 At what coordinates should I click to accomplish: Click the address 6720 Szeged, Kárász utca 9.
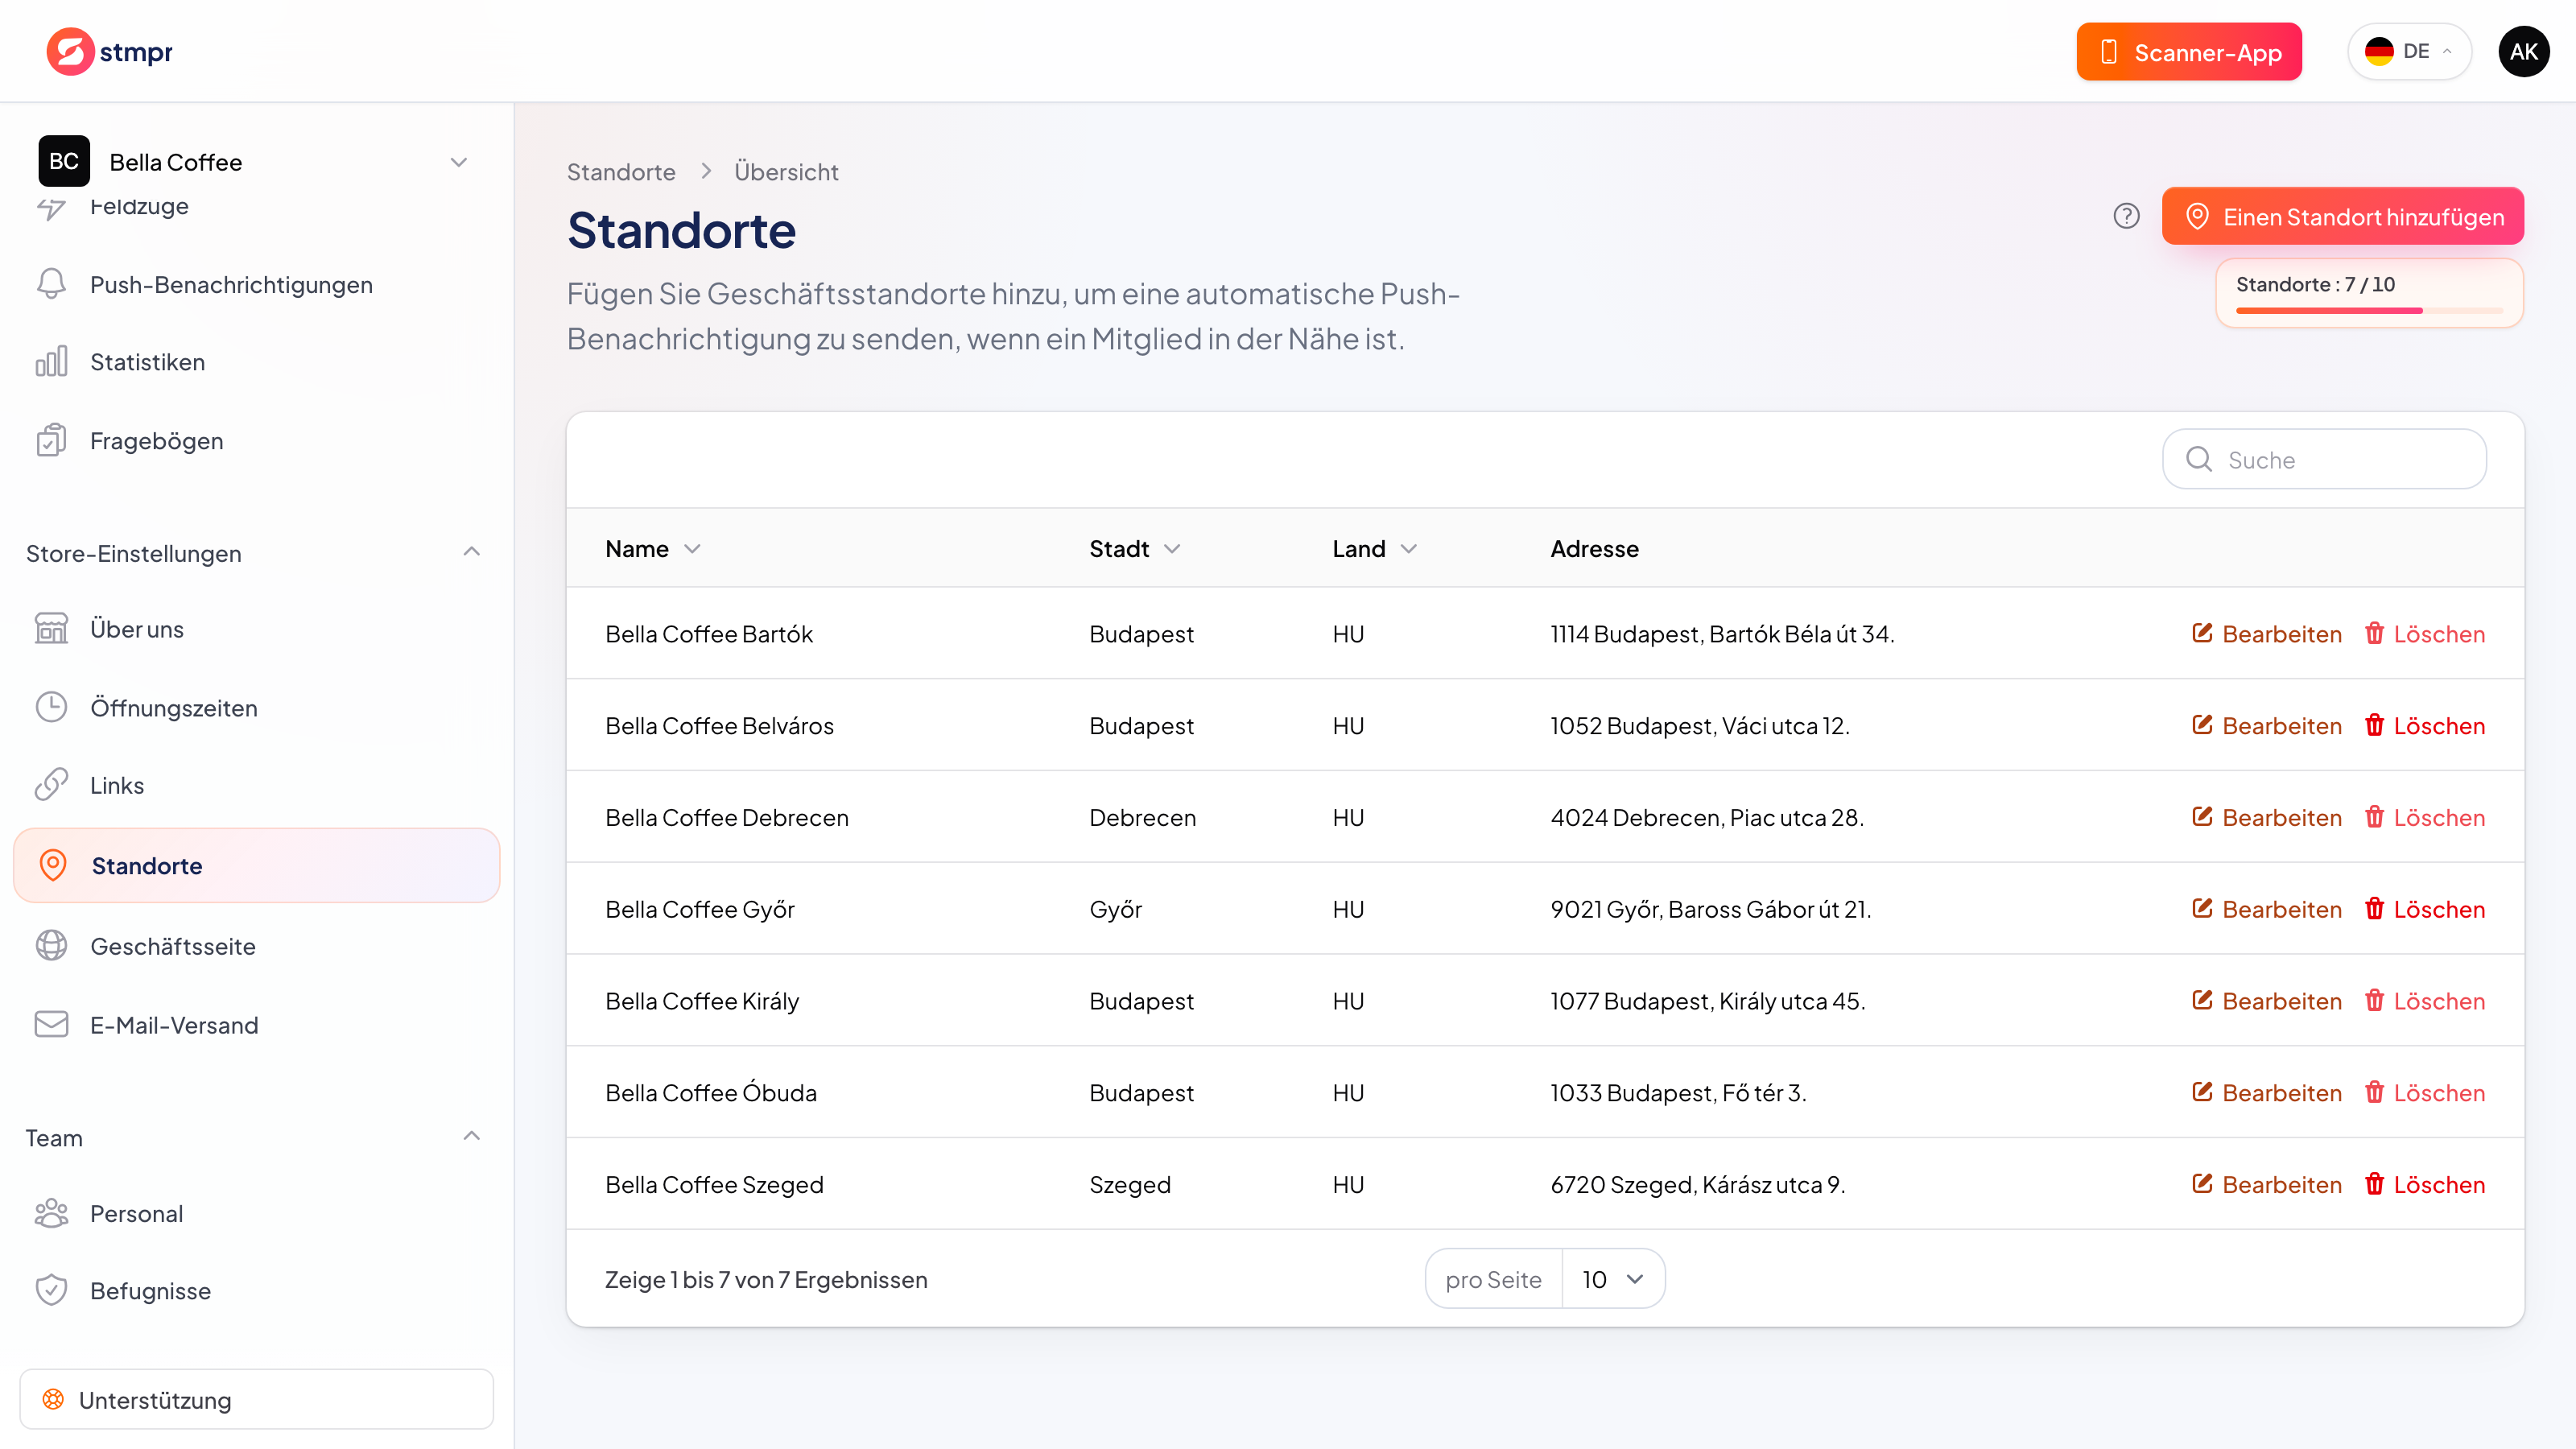[x=1697, y=1185]
